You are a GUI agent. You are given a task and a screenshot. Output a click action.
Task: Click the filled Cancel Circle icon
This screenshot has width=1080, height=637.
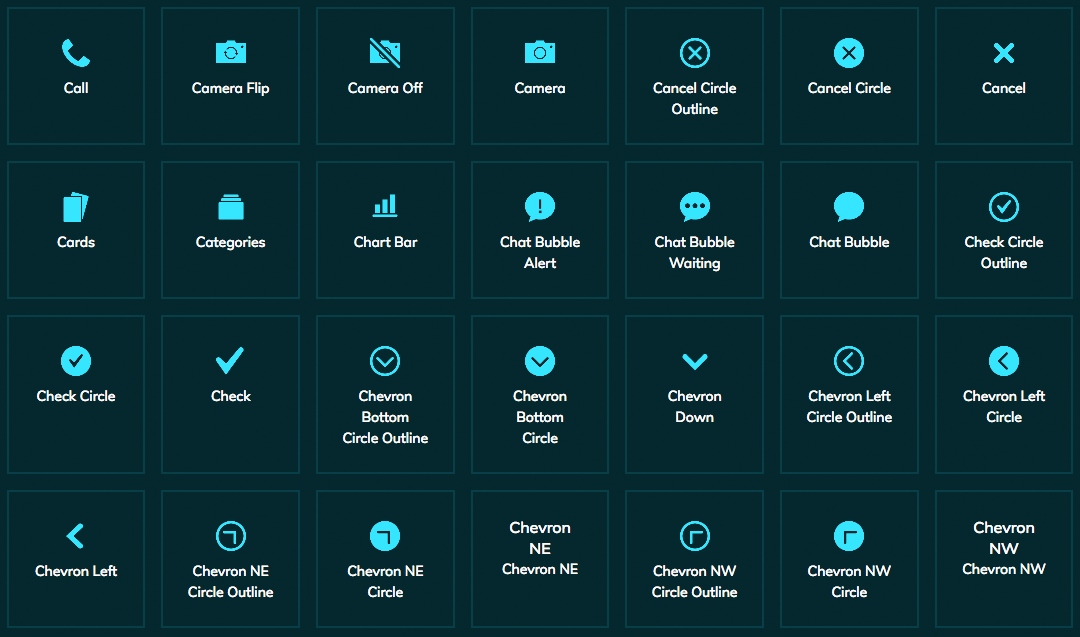[x=849, y=53]
